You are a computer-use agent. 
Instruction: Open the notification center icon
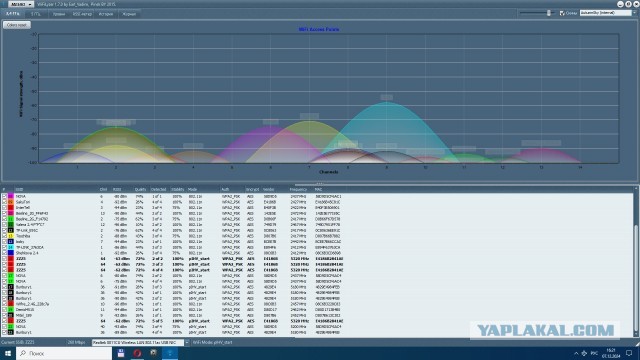(x=629, y=353)
